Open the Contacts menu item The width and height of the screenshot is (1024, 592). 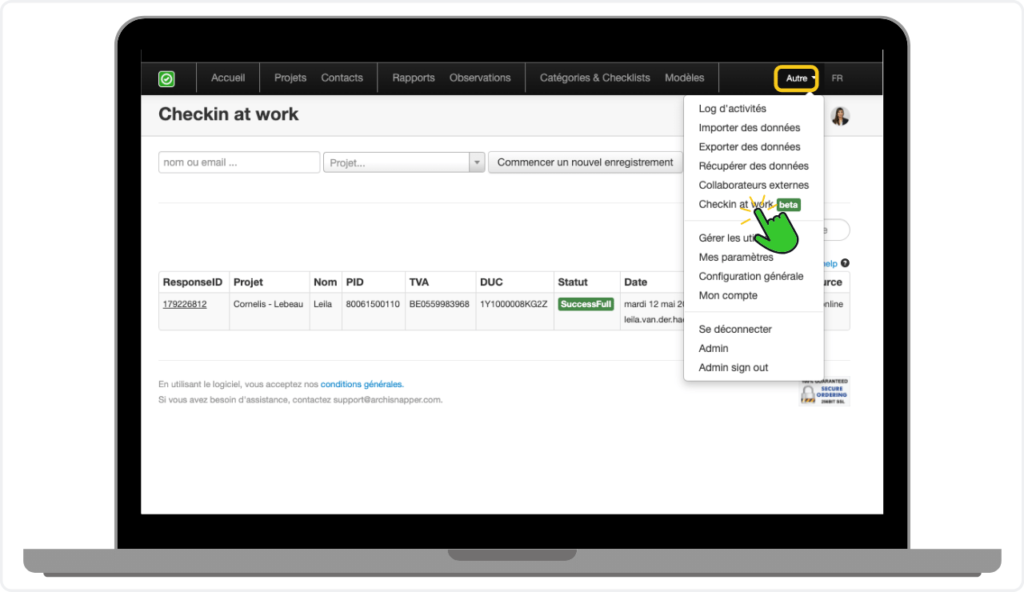[x=342, y=78]
